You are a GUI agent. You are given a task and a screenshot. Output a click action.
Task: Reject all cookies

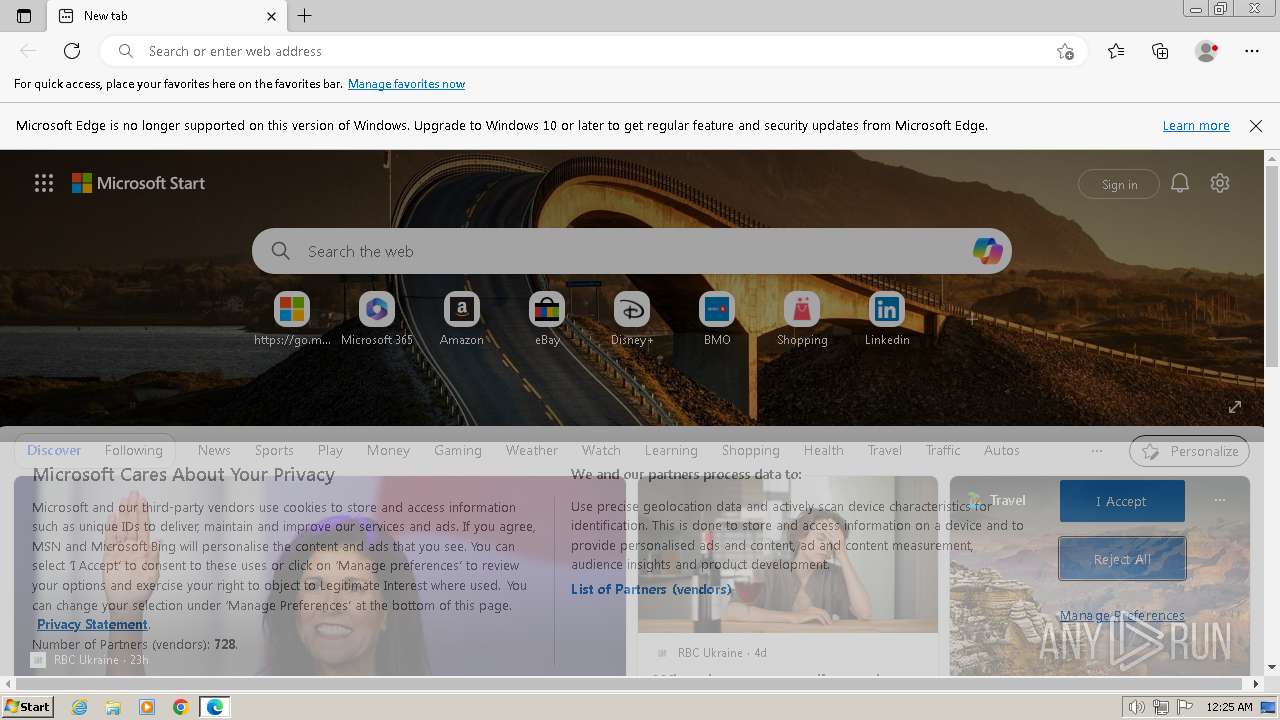(1122, 559)
